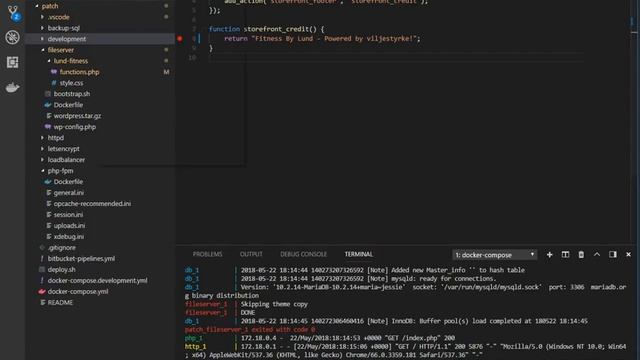Click the http_1 log line prefix

point(195,347)
